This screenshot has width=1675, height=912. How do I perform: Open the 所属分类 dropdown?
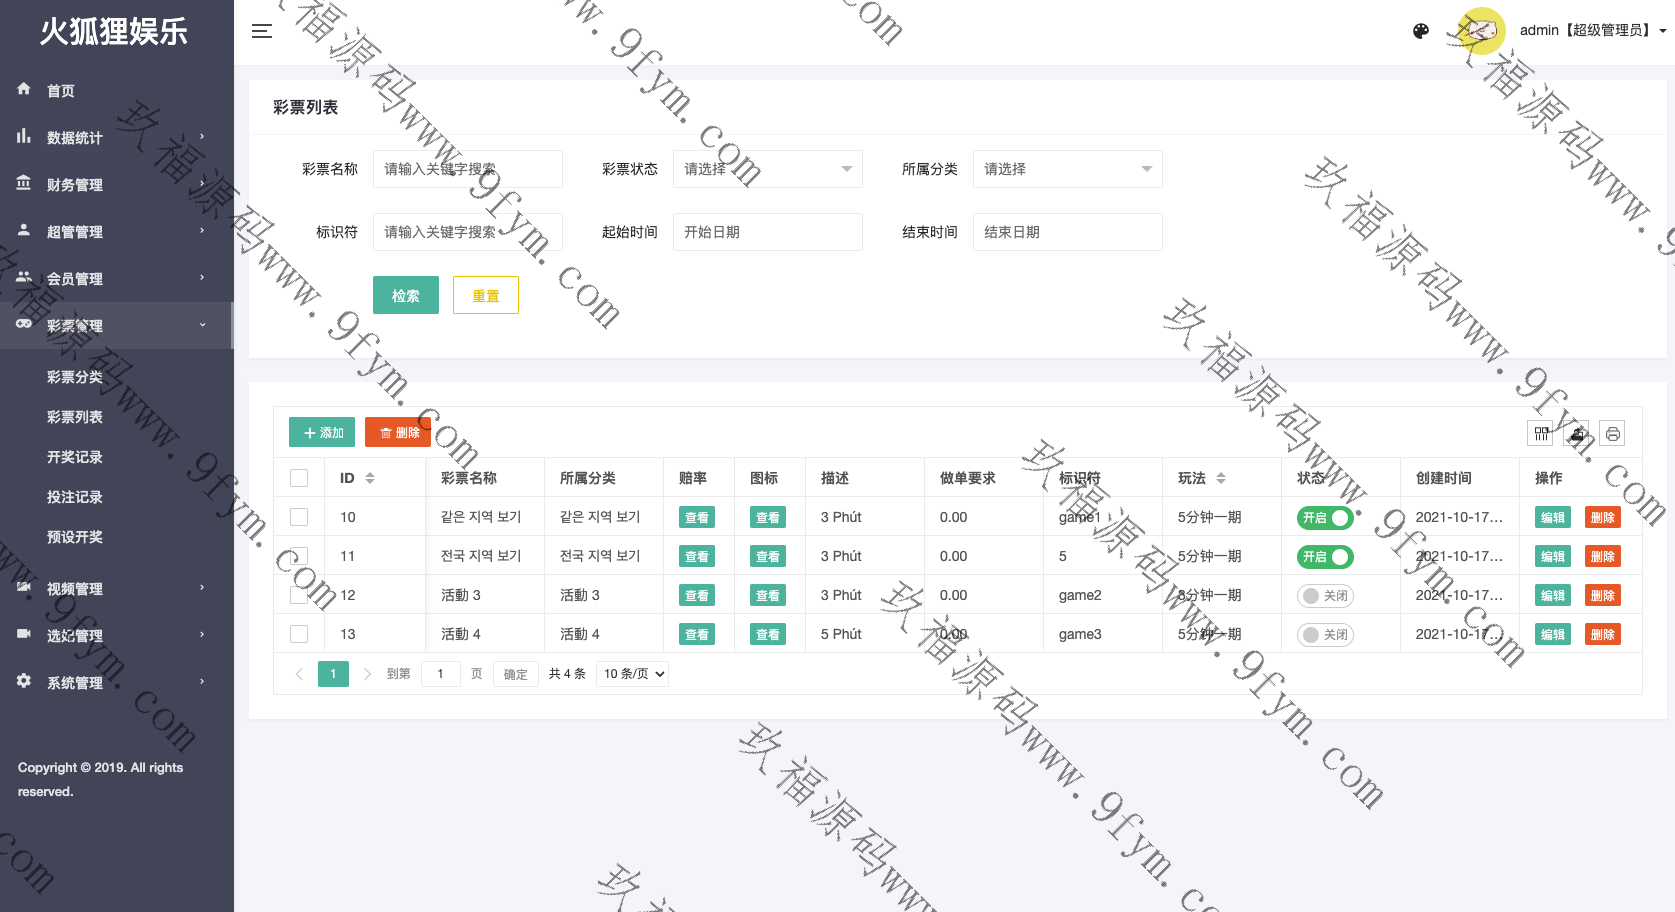pos(1067,169)
